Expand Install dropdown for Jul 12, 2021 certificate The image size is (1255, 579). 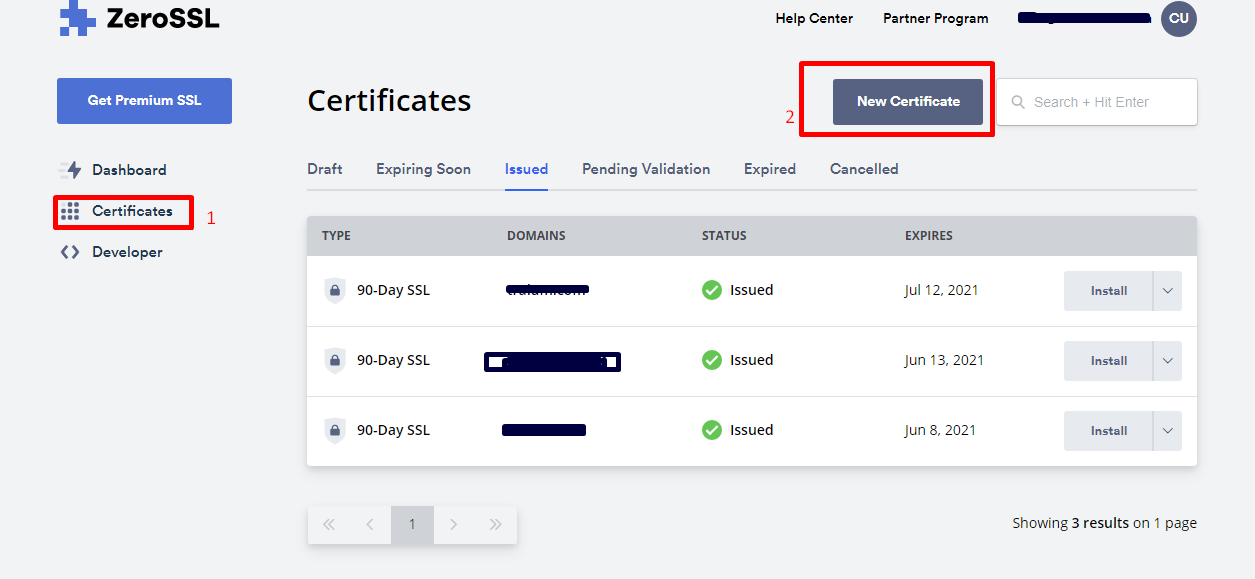coord(1167,291)
